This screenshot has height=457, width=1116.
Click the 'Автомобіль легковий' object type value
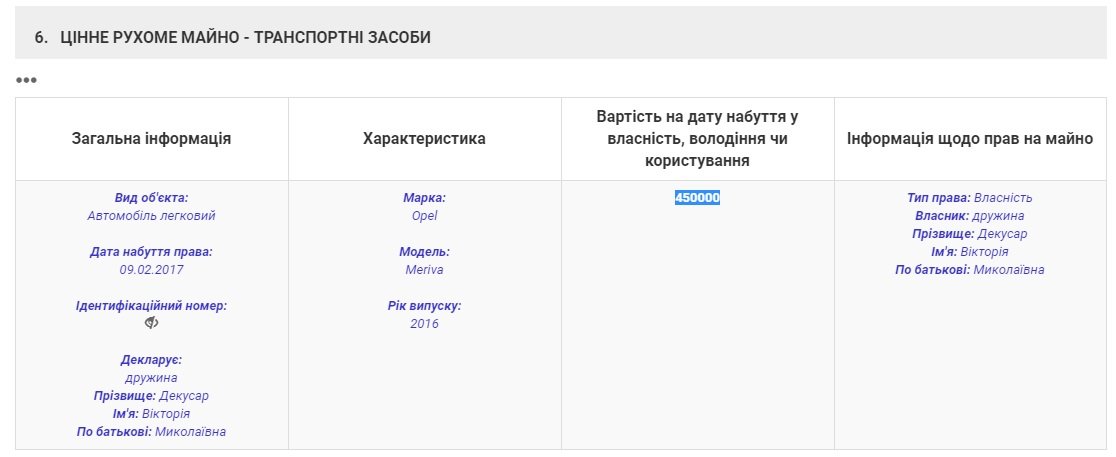(x=151, y=215)
